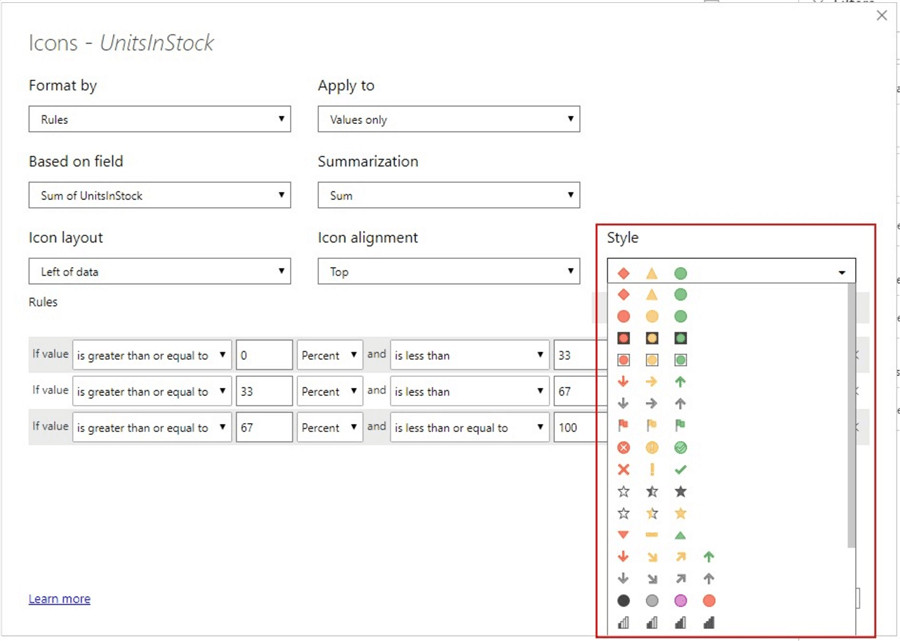
Task: Select the flags icon style row
Action: 652,426
